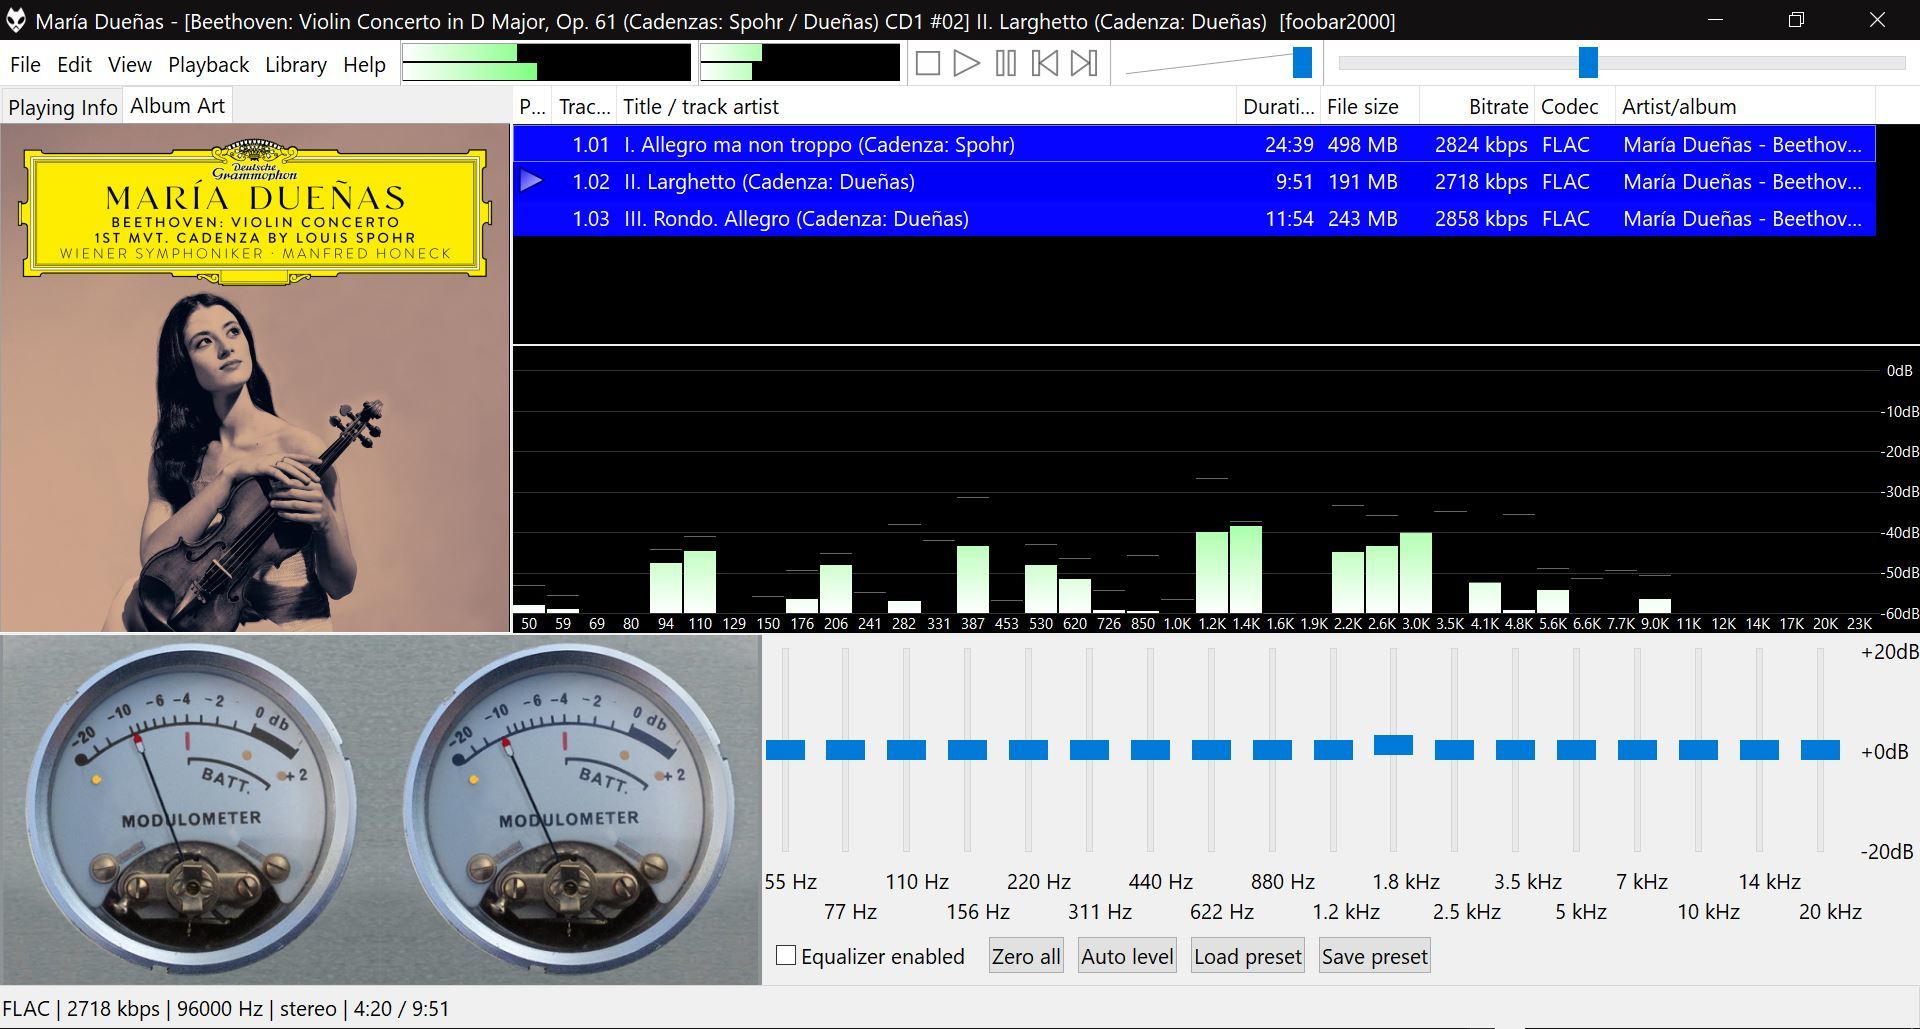
Task: Start playback with the Play button
Action: pos(967,64)
